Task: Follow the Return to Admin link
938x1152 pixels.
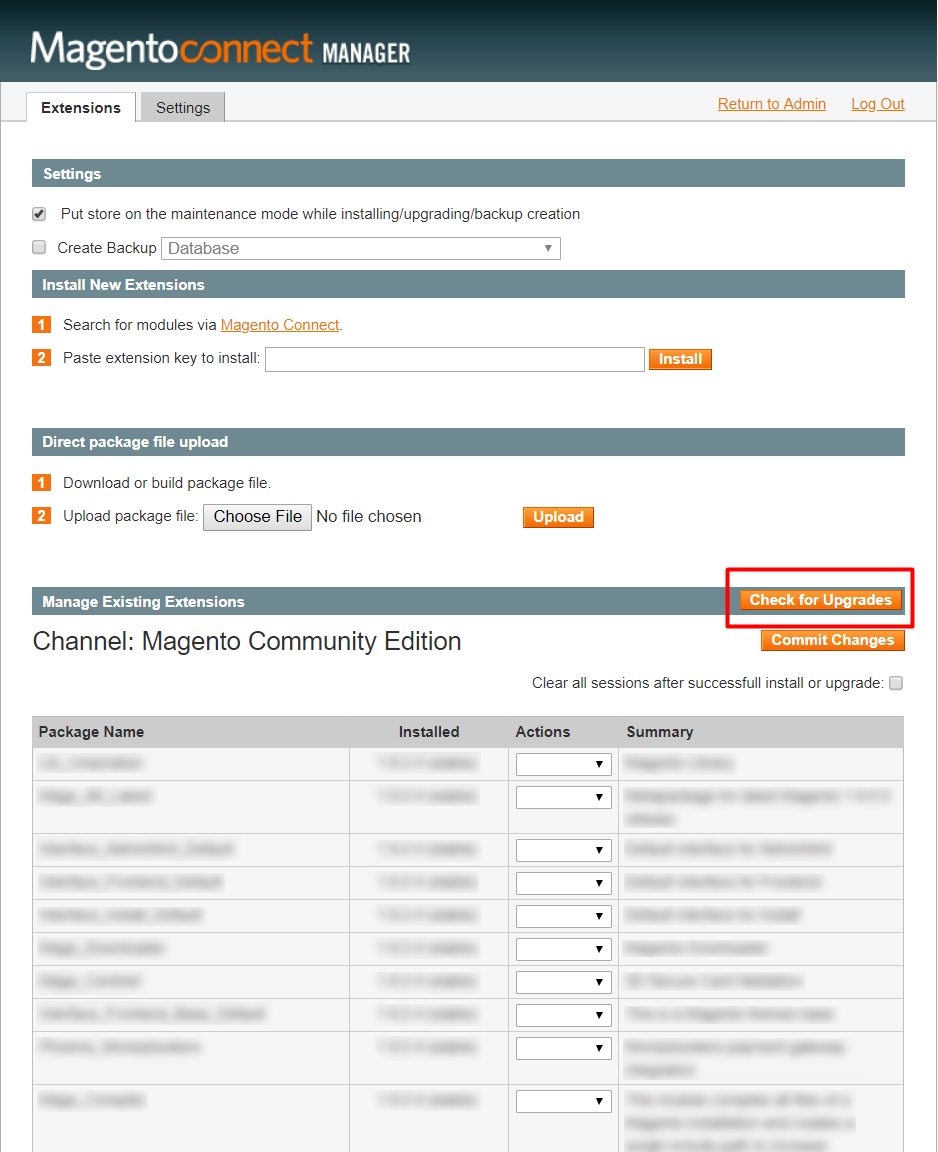Action: coord(771,104)
